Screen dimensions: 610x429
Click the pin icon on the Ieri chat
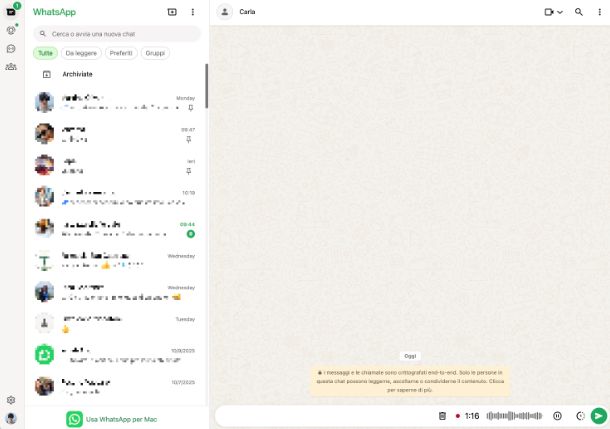189,171
